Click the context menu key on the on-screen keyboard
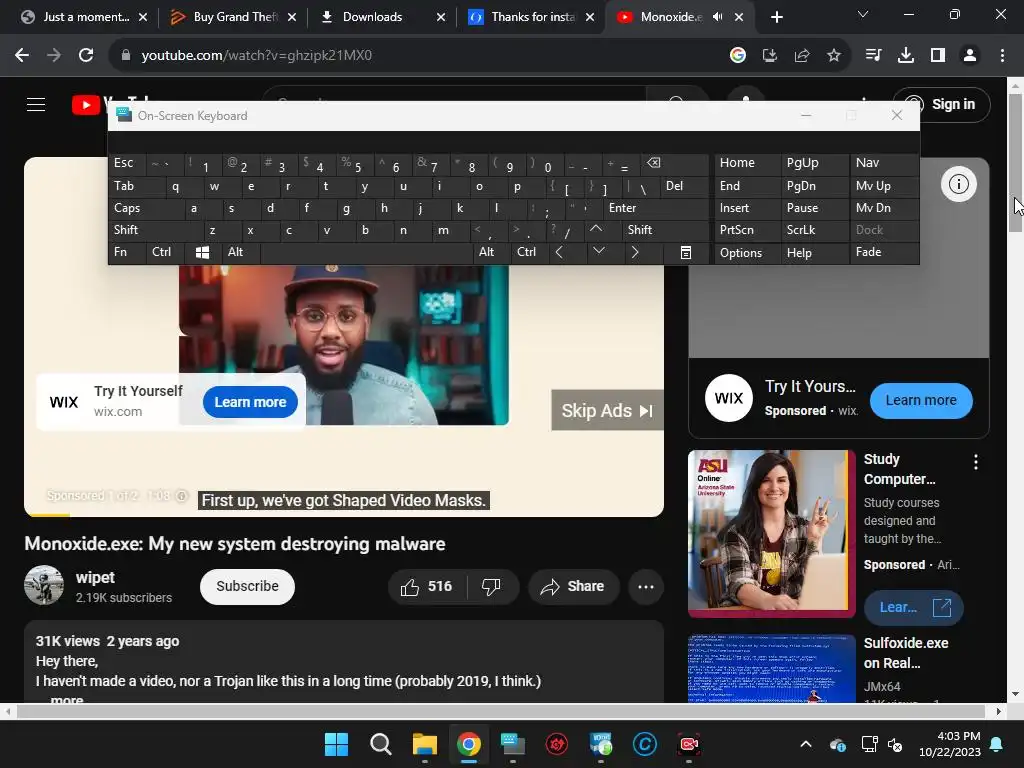 point(686,253)
